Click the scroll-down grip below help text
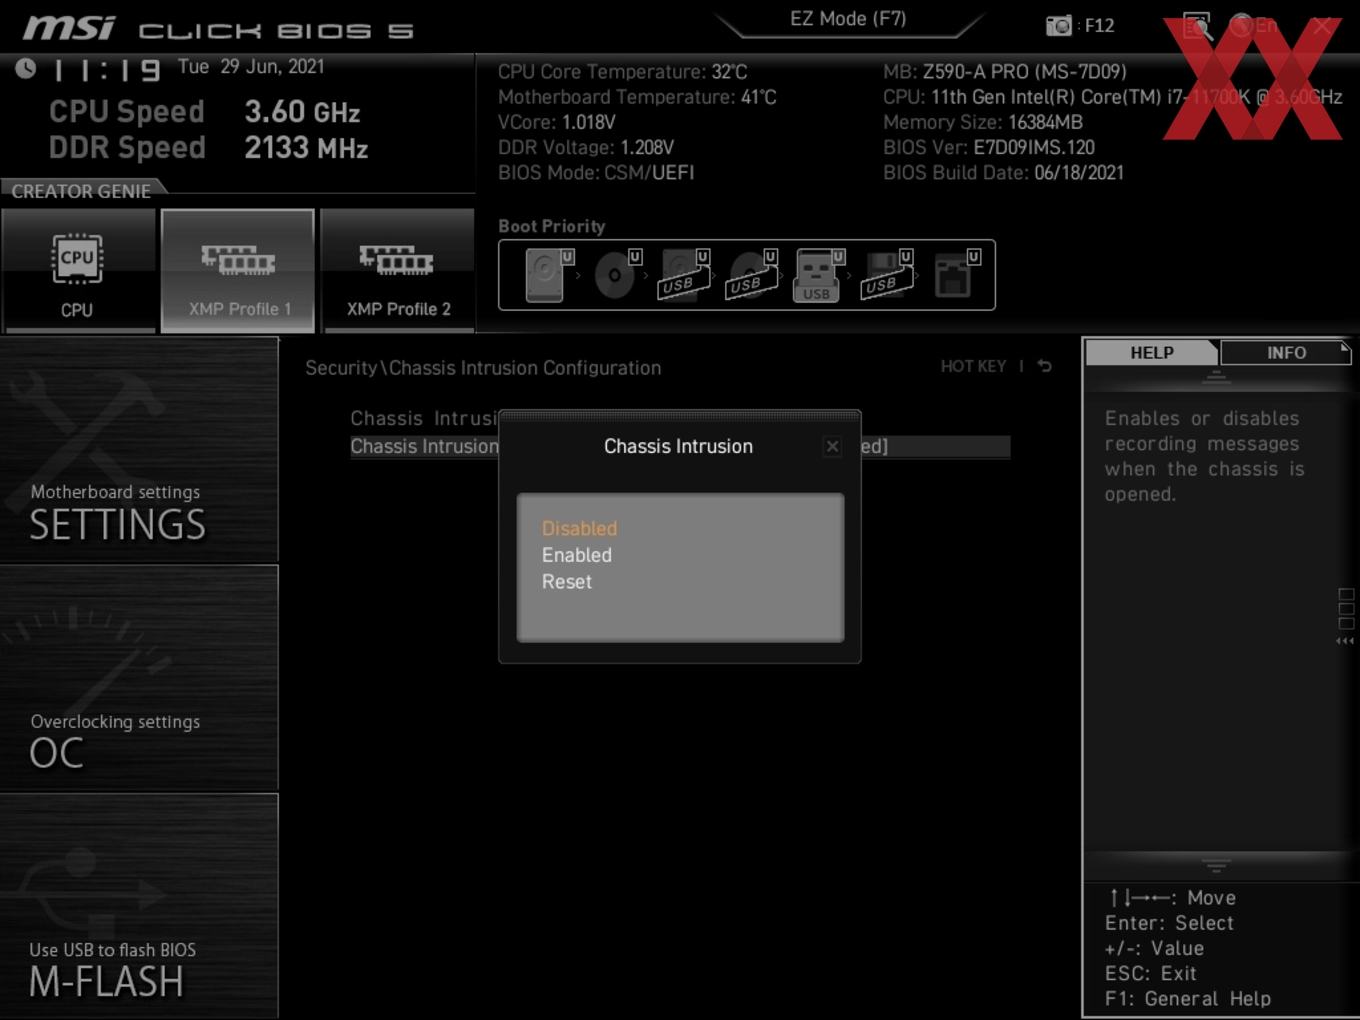Screen dimensions: 1360x1020 1216,865
